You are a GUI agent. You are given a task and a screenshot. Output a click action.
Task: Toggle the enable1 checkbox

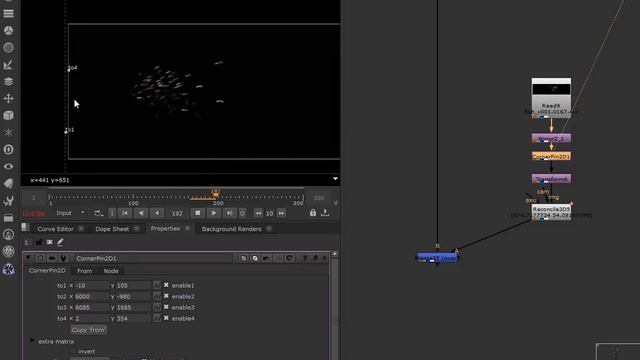coord(166,285)
